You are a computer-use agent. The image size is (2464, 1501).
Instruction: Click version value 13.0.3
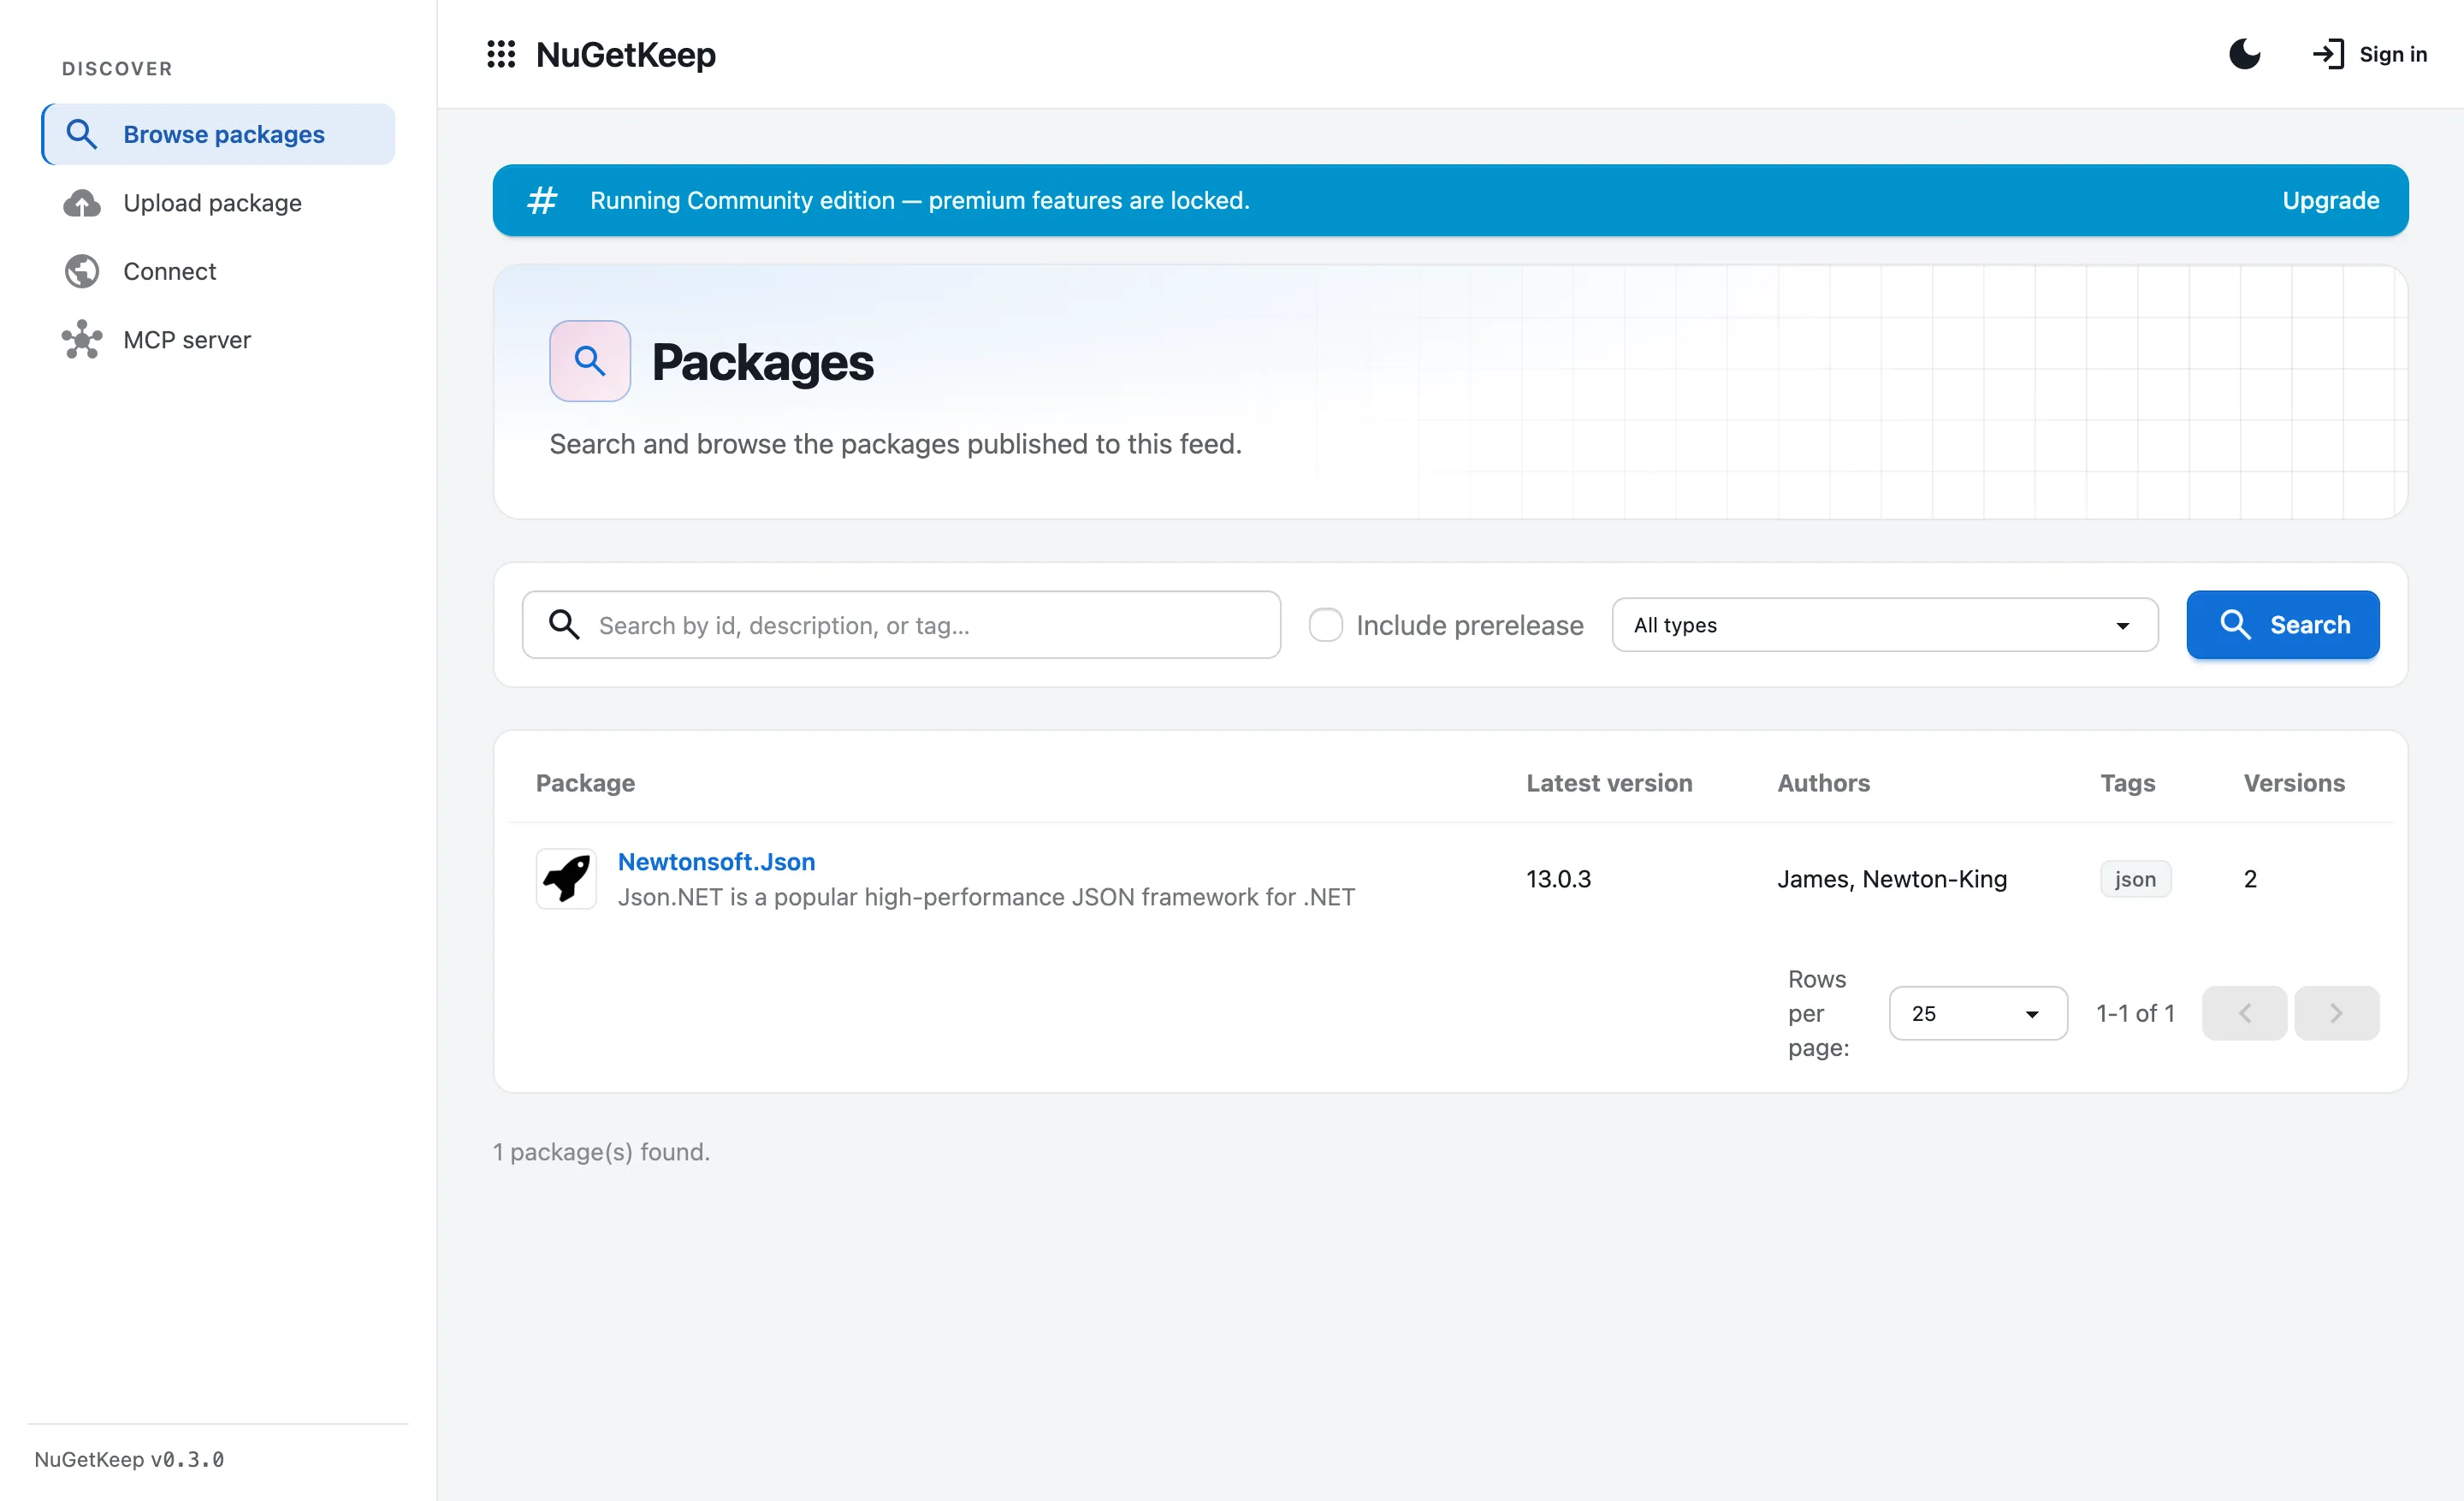coord(1558,879)
